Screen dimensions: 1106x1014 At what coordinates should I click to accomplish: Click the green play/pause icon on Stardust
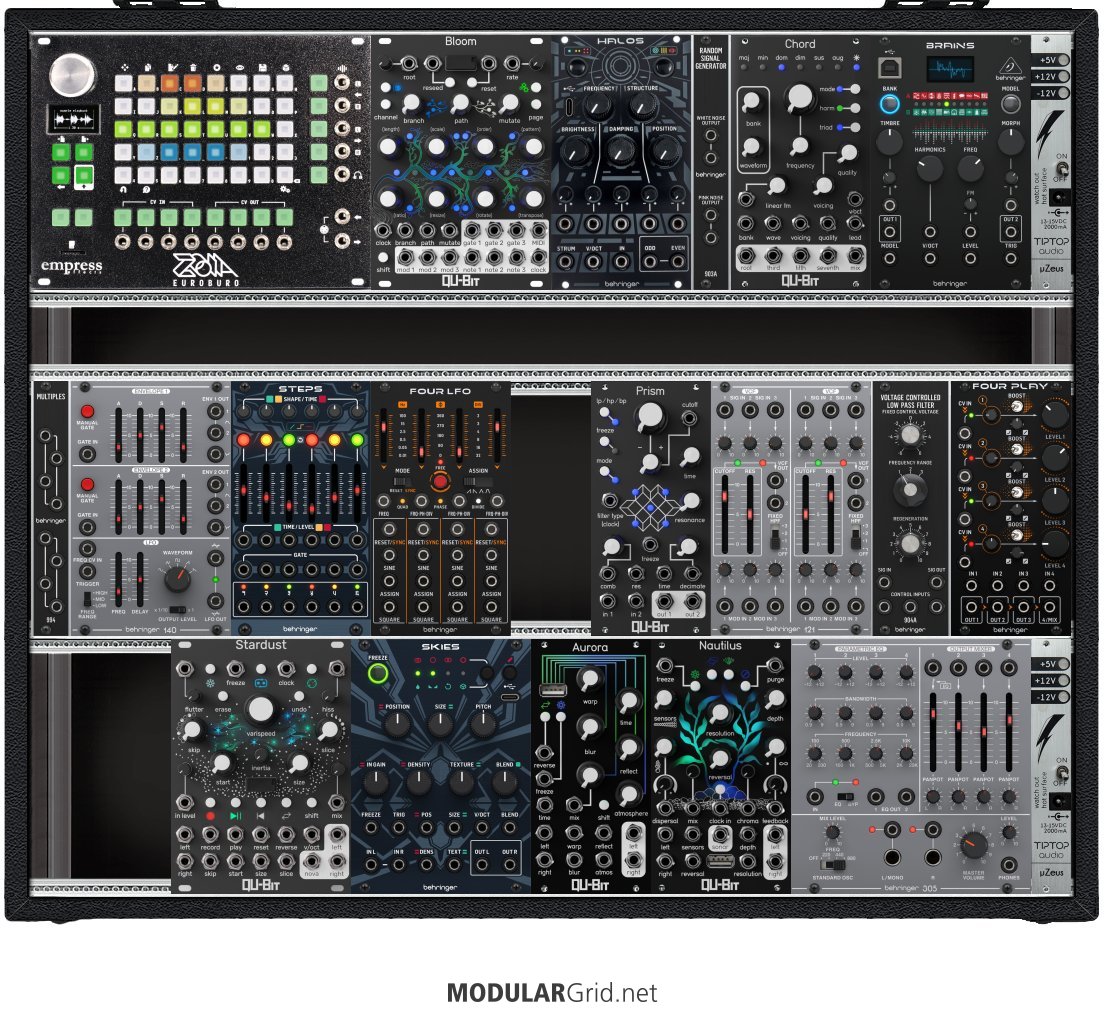236,816
